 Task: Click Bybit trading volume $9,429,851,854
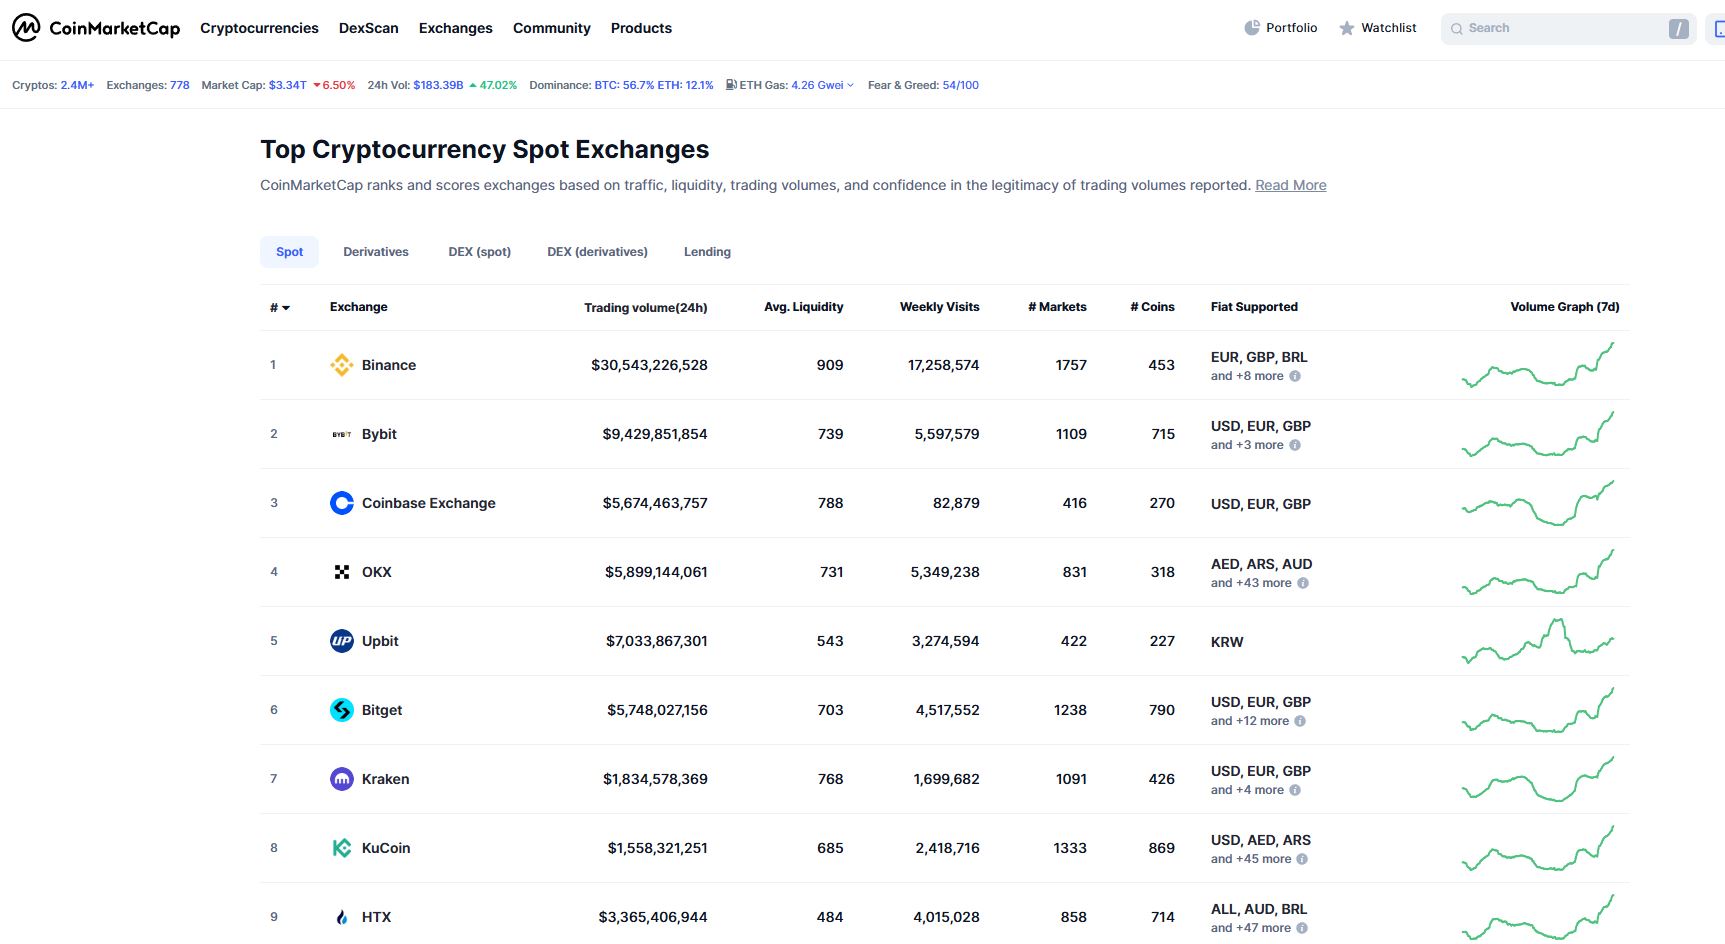click(655, 434)
